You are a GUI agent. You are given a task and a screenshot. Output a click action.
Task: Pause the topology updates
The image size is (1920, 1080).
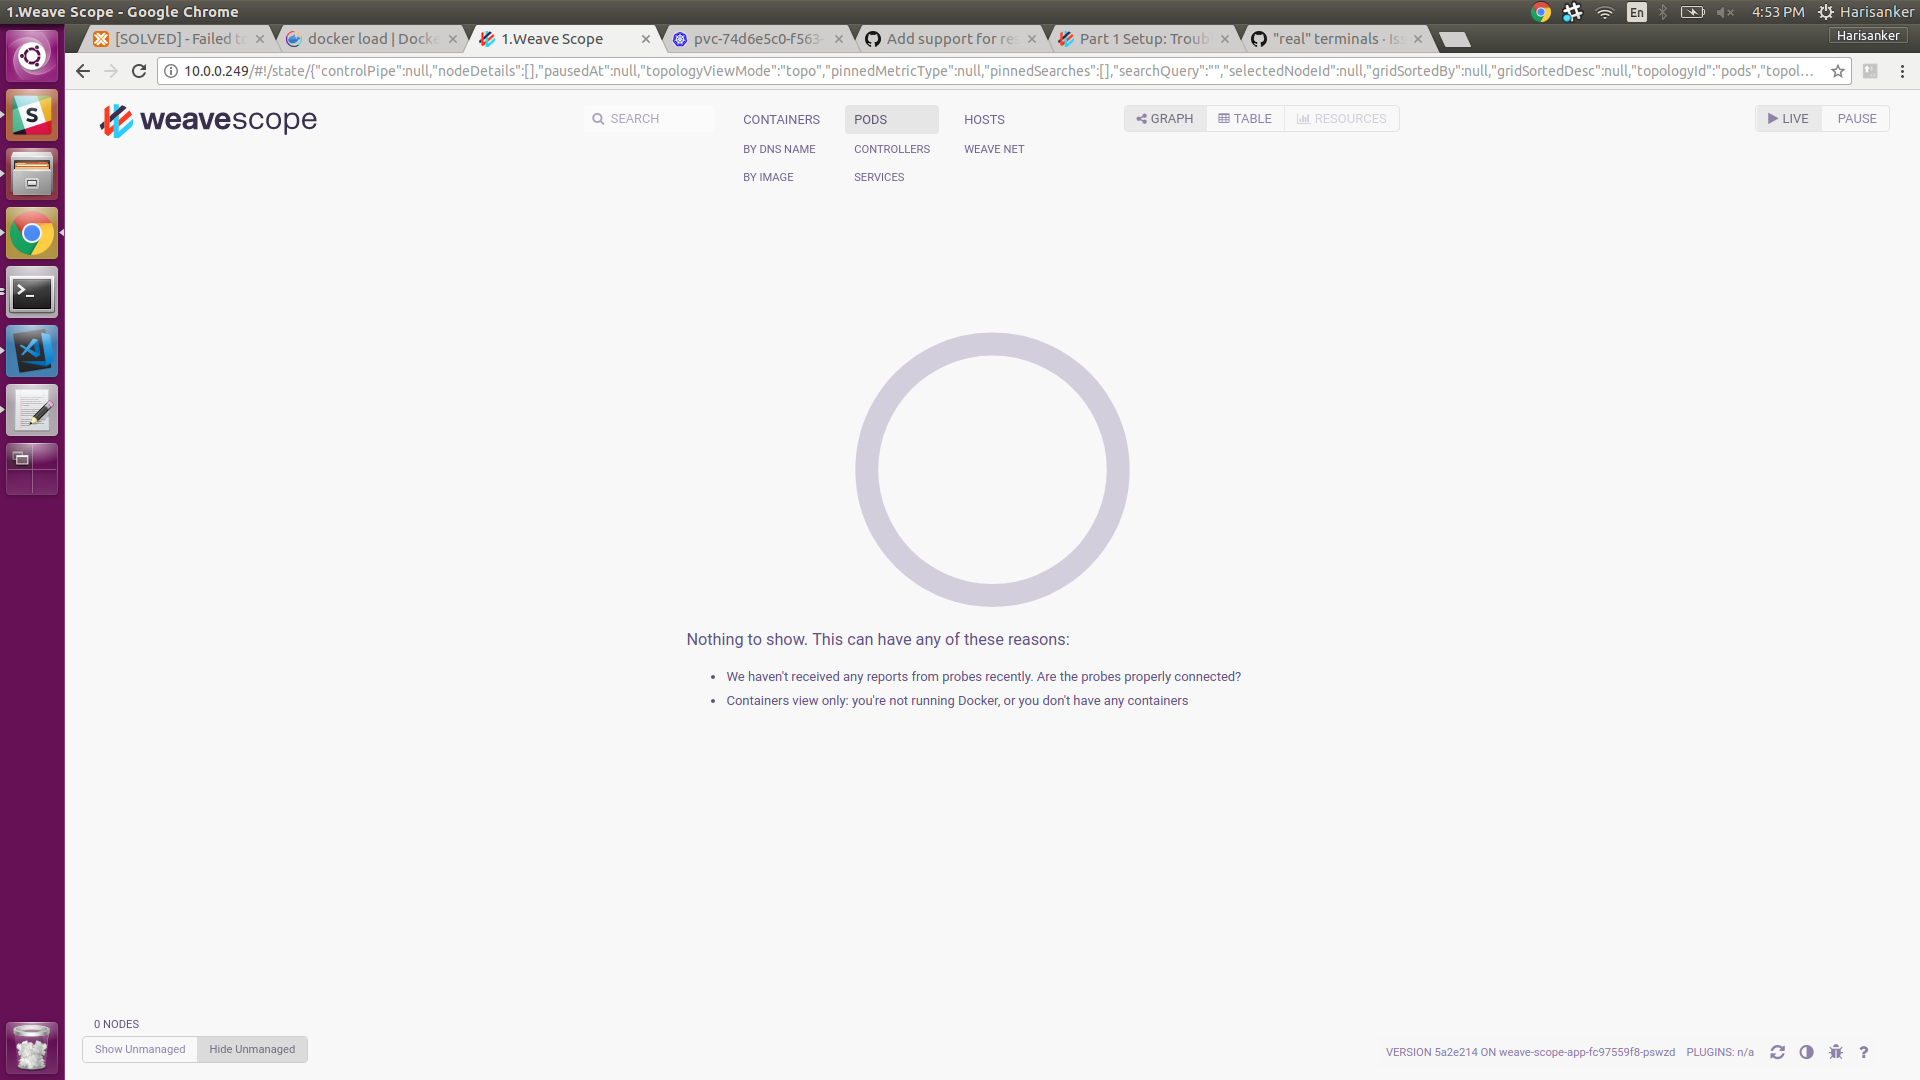pos(1856,118)
